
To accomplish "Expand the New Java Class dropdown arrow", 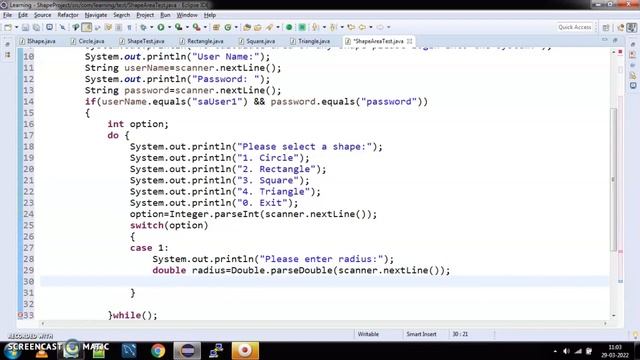I will 236,27.
